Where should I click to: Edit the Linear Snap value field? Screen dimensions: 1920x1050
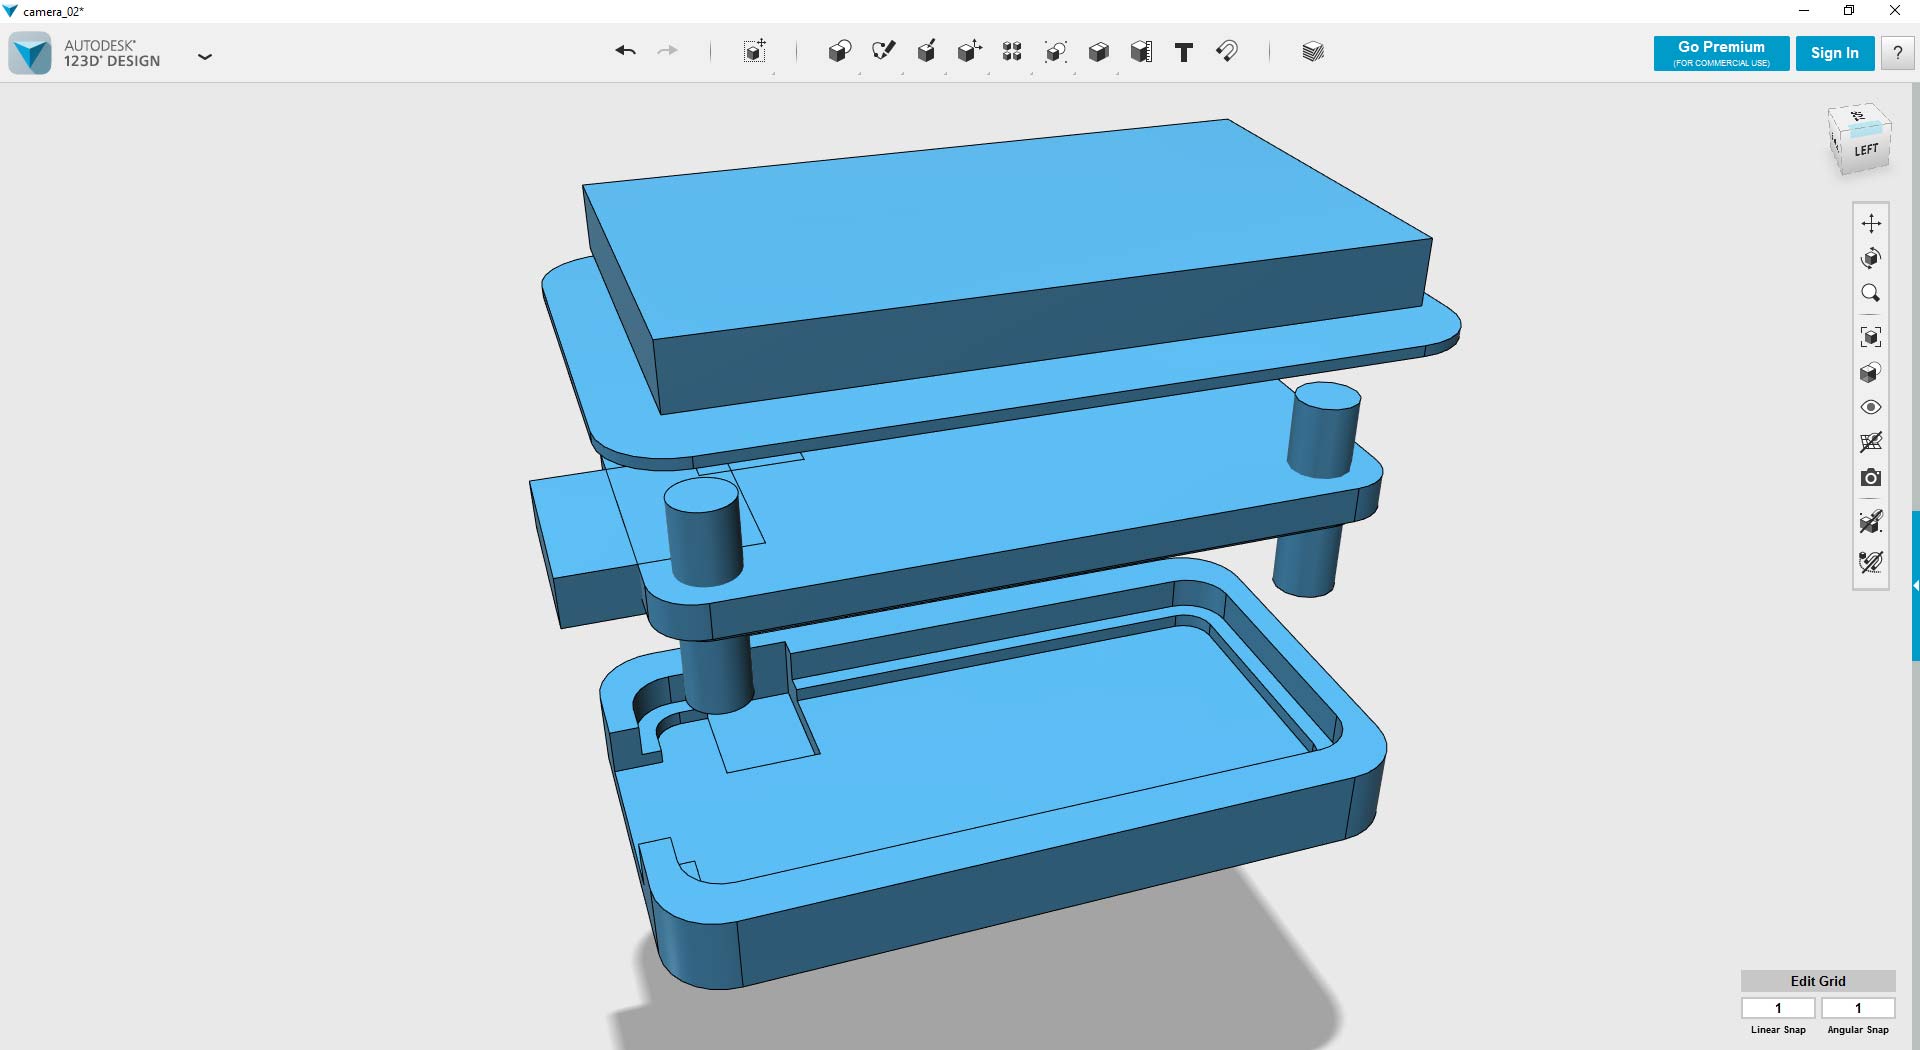point(1778,1008)
